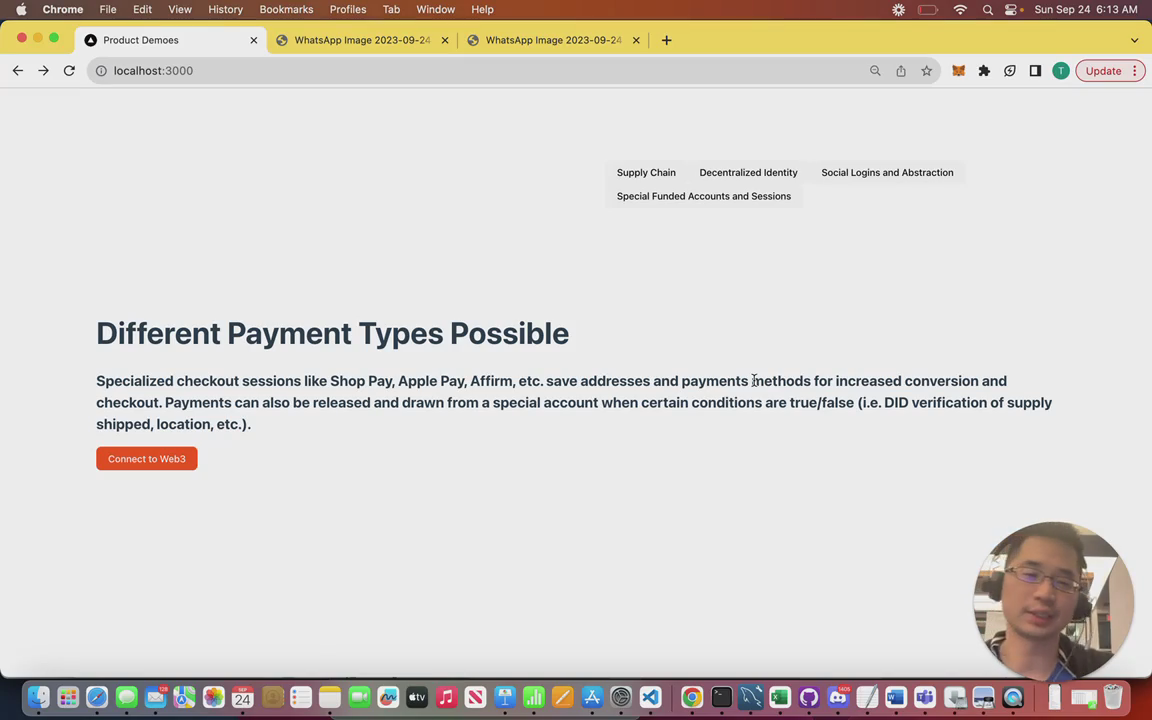The height and width of the screenshot is (720, 1152).
Task: Click the Different Payment Types Possible heading
Action: [333, 334]
